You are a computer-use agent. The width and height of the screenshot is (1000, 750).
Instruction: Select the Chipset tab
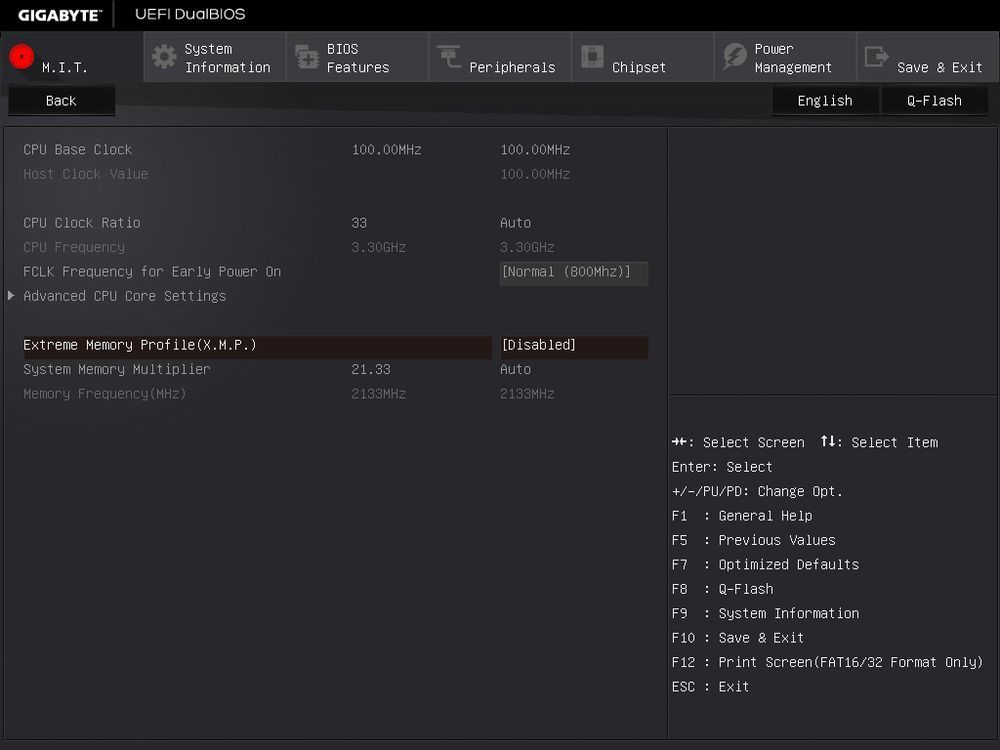tap(643, 57)
